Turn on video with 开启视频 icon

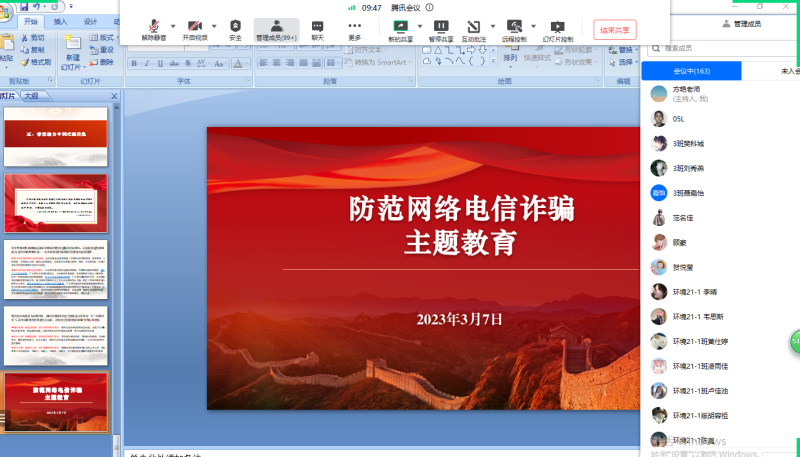pos(195,26)
